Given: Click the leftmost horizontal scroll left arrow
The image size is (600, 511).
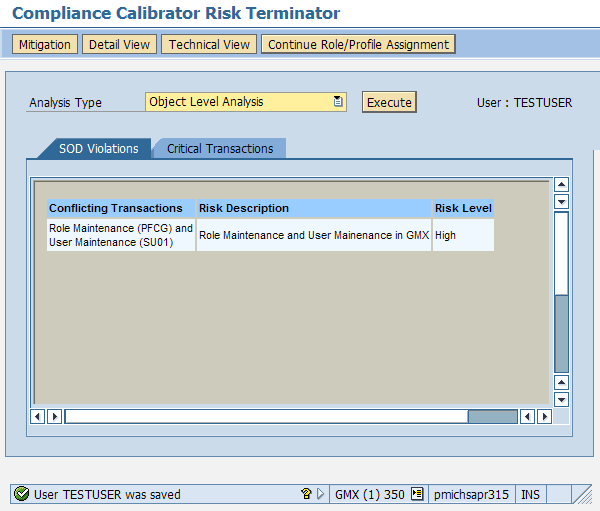Looking at the screenshot, I should click(39, 416).
